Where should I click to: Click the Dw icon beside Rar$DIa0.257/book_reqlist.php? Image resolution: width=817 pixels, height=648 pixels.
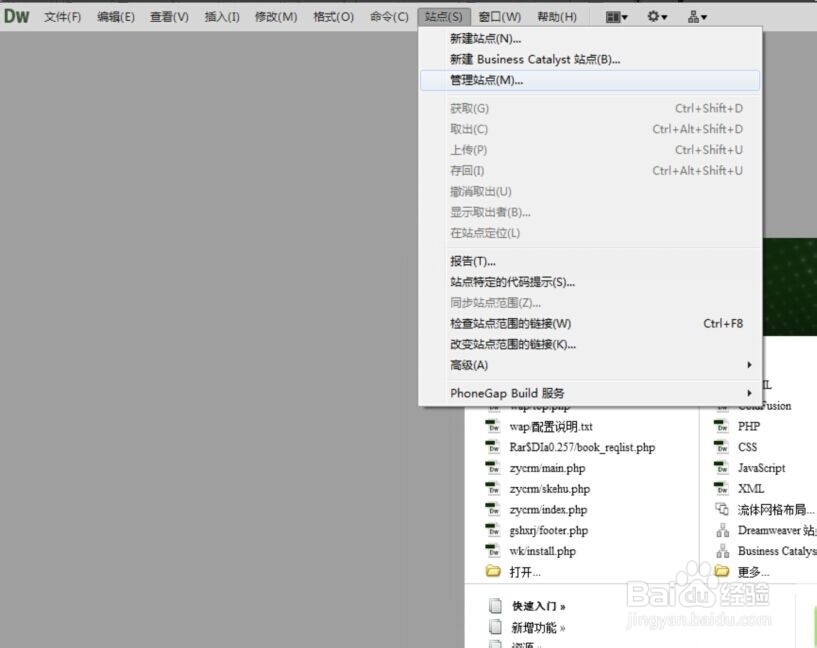pos(492,446)
